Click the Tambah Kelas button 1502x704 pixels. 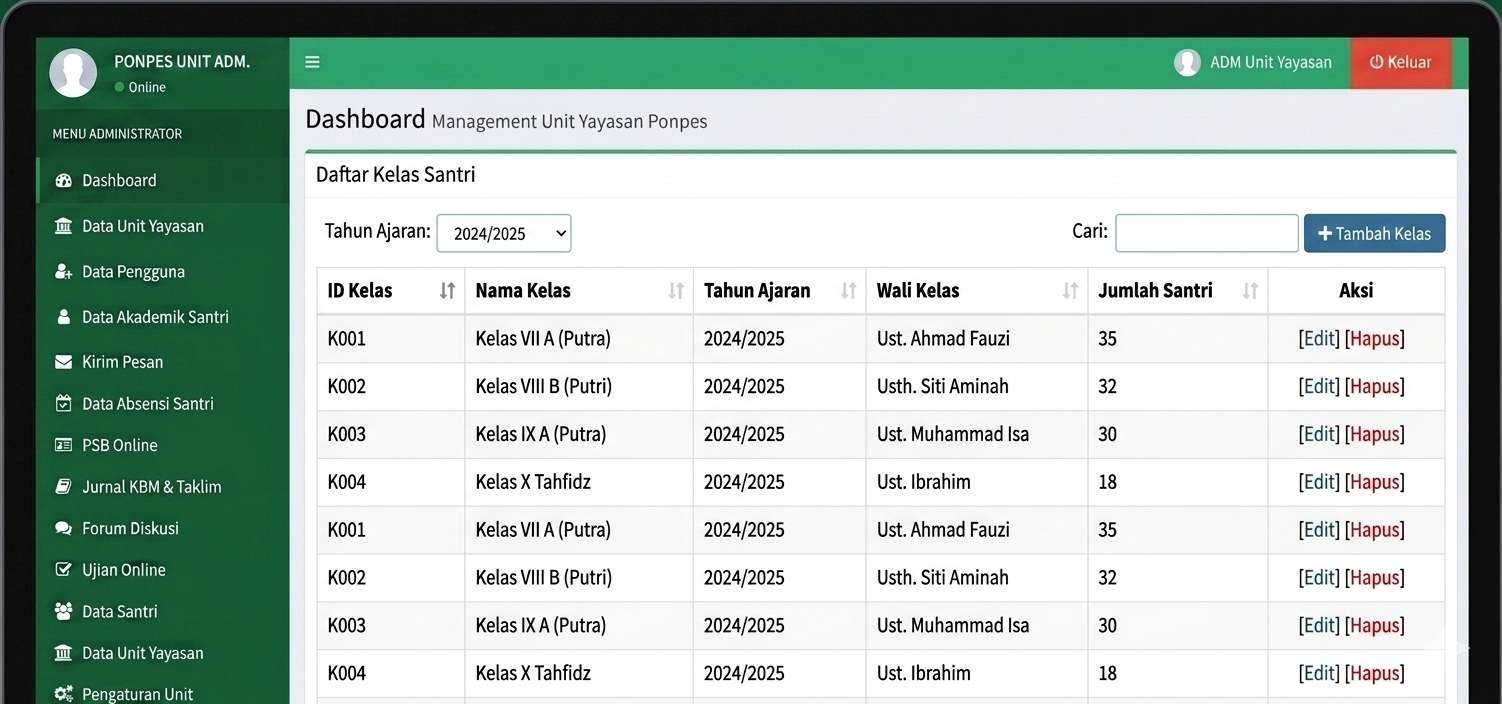(1374, 233)
